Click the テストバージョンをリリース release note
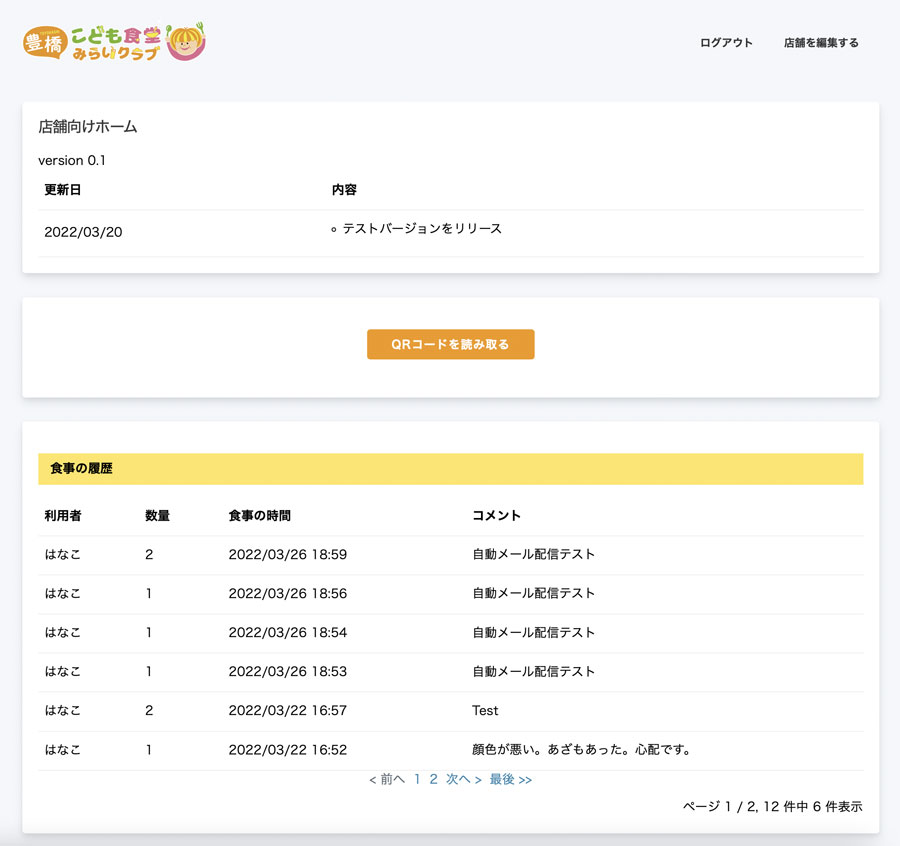Image resolution: width=900 pixels, height=846 pixels. pos(421,229)
